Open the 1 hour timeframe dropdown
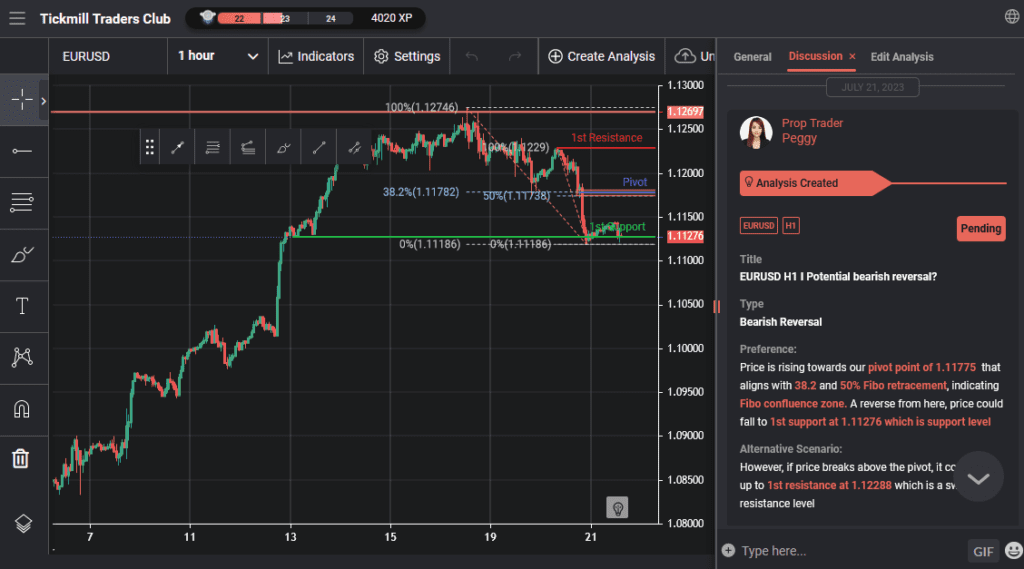 coord(217,56)
